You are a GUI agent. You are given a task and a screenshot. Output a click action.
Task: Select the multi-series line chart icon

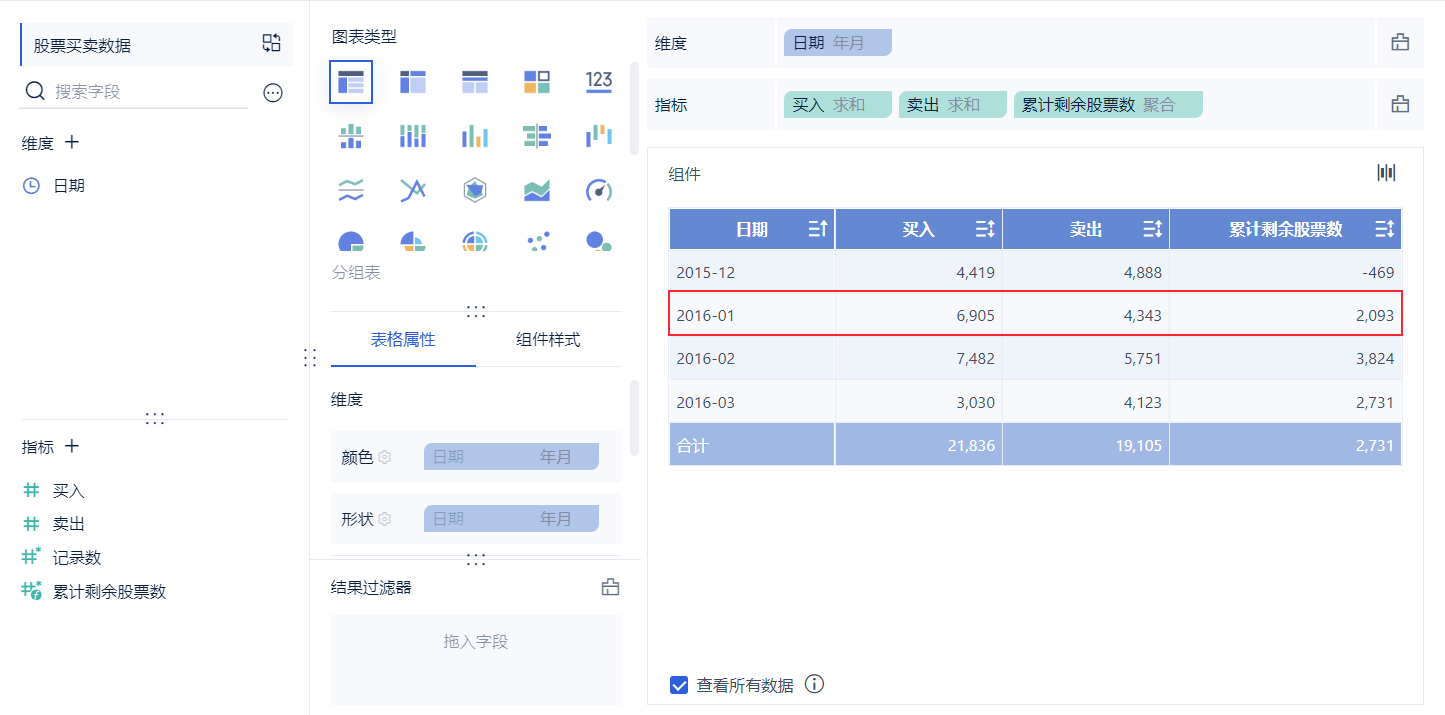pos(413,190)
